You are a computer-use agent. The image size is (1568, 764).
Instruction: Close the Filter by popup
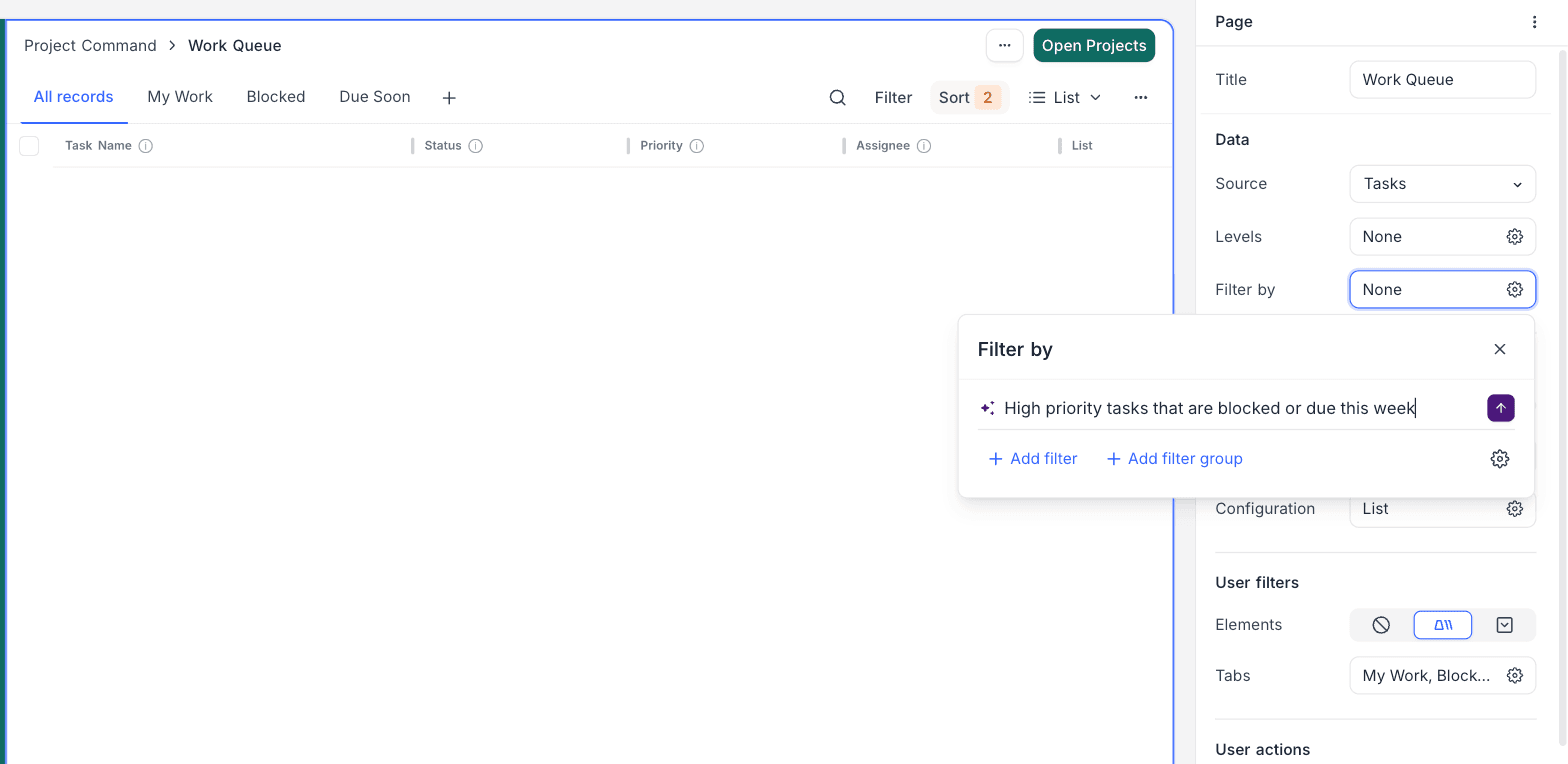pos(1500,349)
